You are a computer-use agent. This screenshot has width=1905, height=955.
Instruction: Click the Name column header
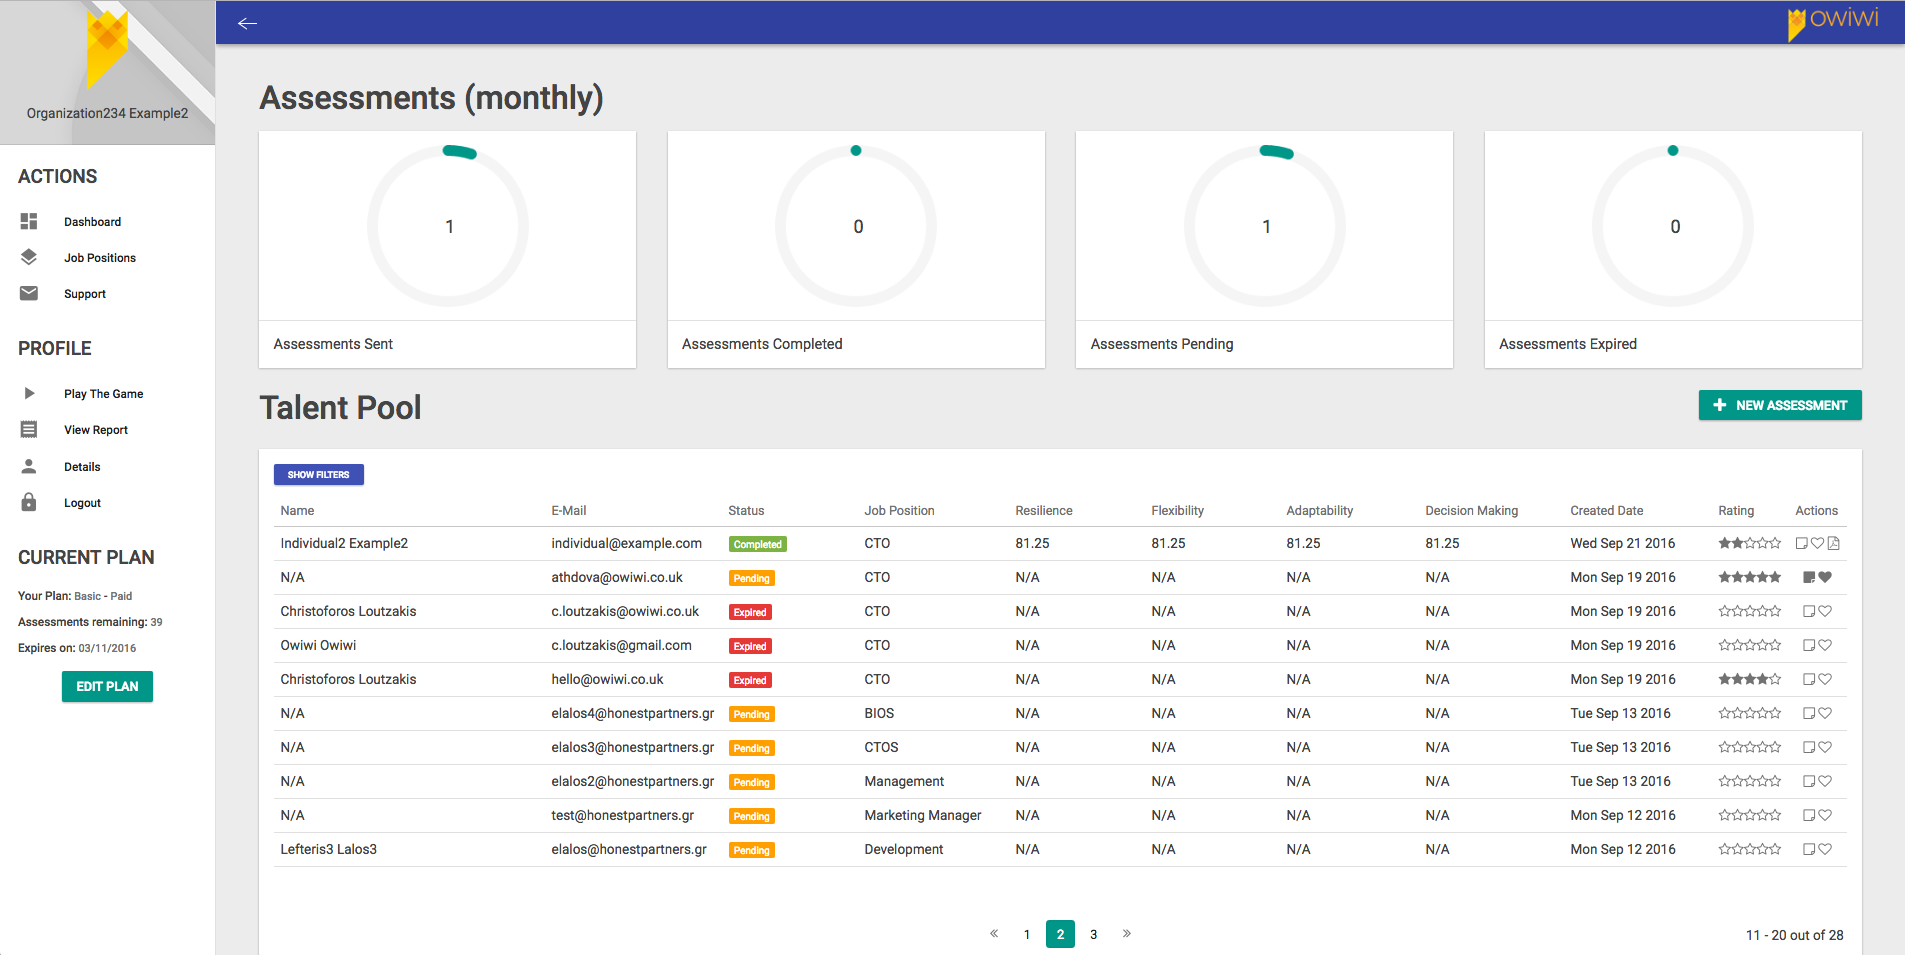pyautogui.click(x=297, y=510)
